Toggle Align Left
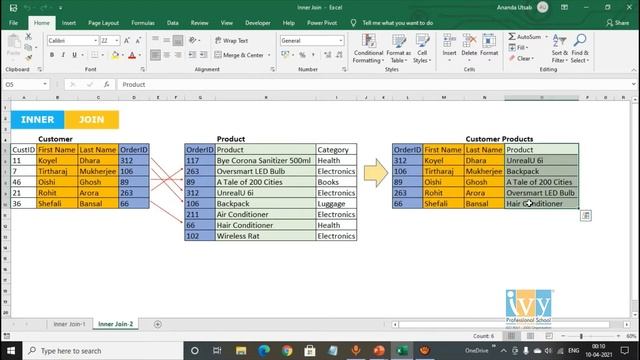Screen dimensions: 640x360 pyautogui.click(x=155, y=55)
